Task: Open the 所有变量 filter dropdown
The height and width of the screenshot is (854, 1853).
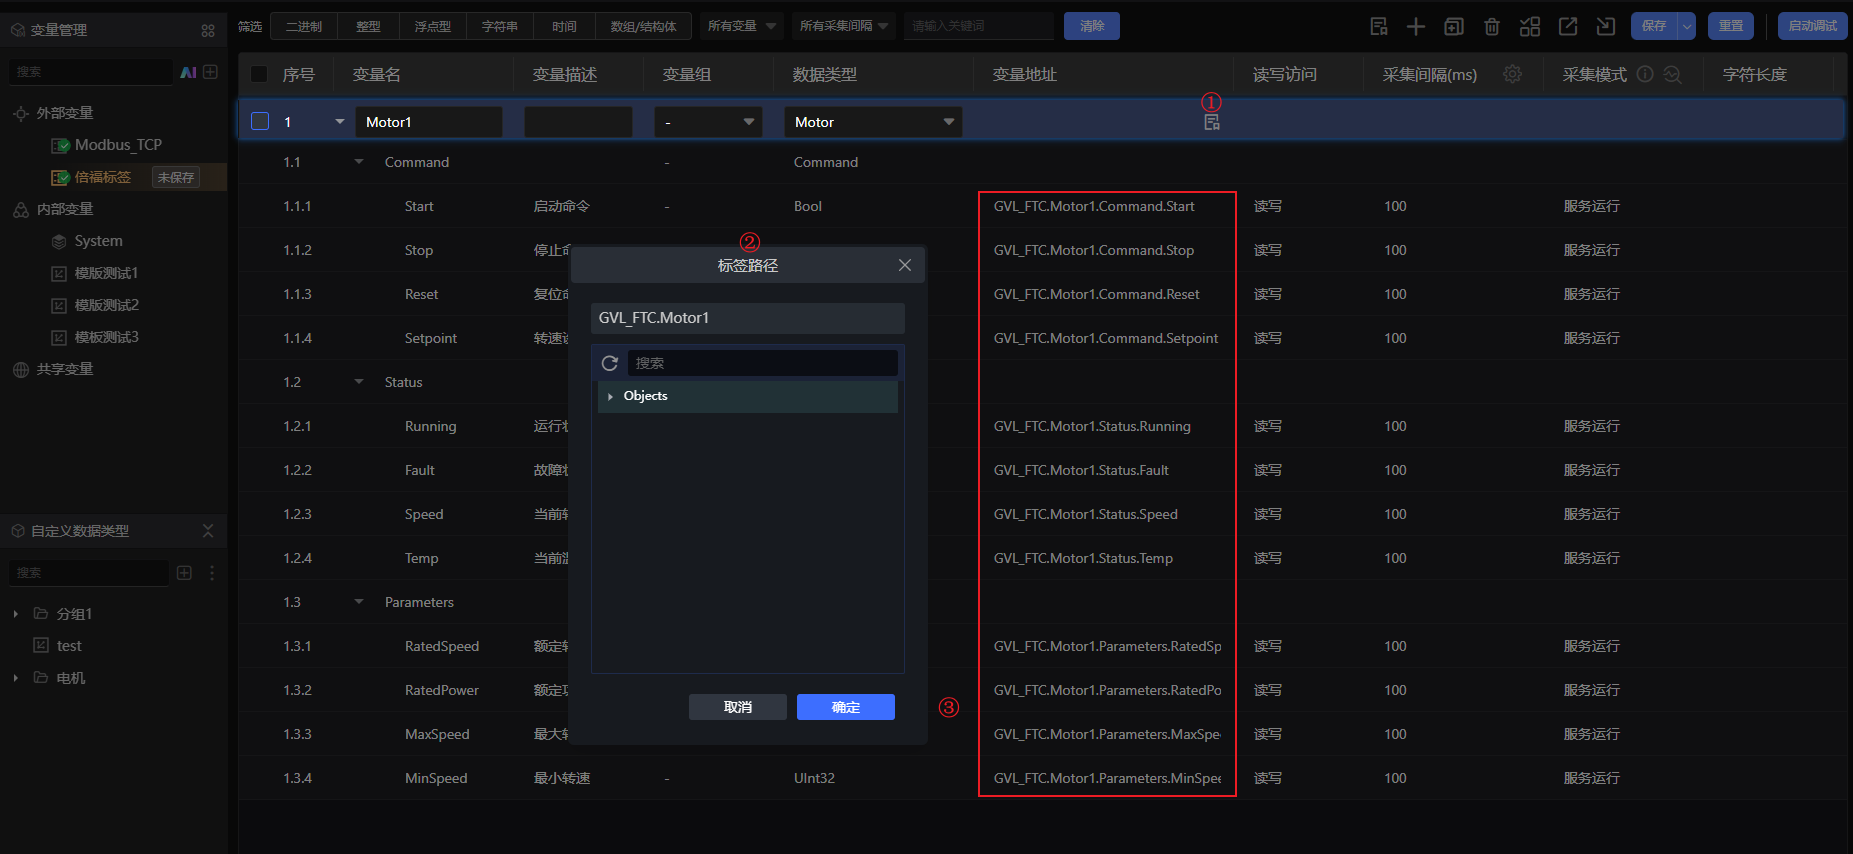Action: coord(742,26)
